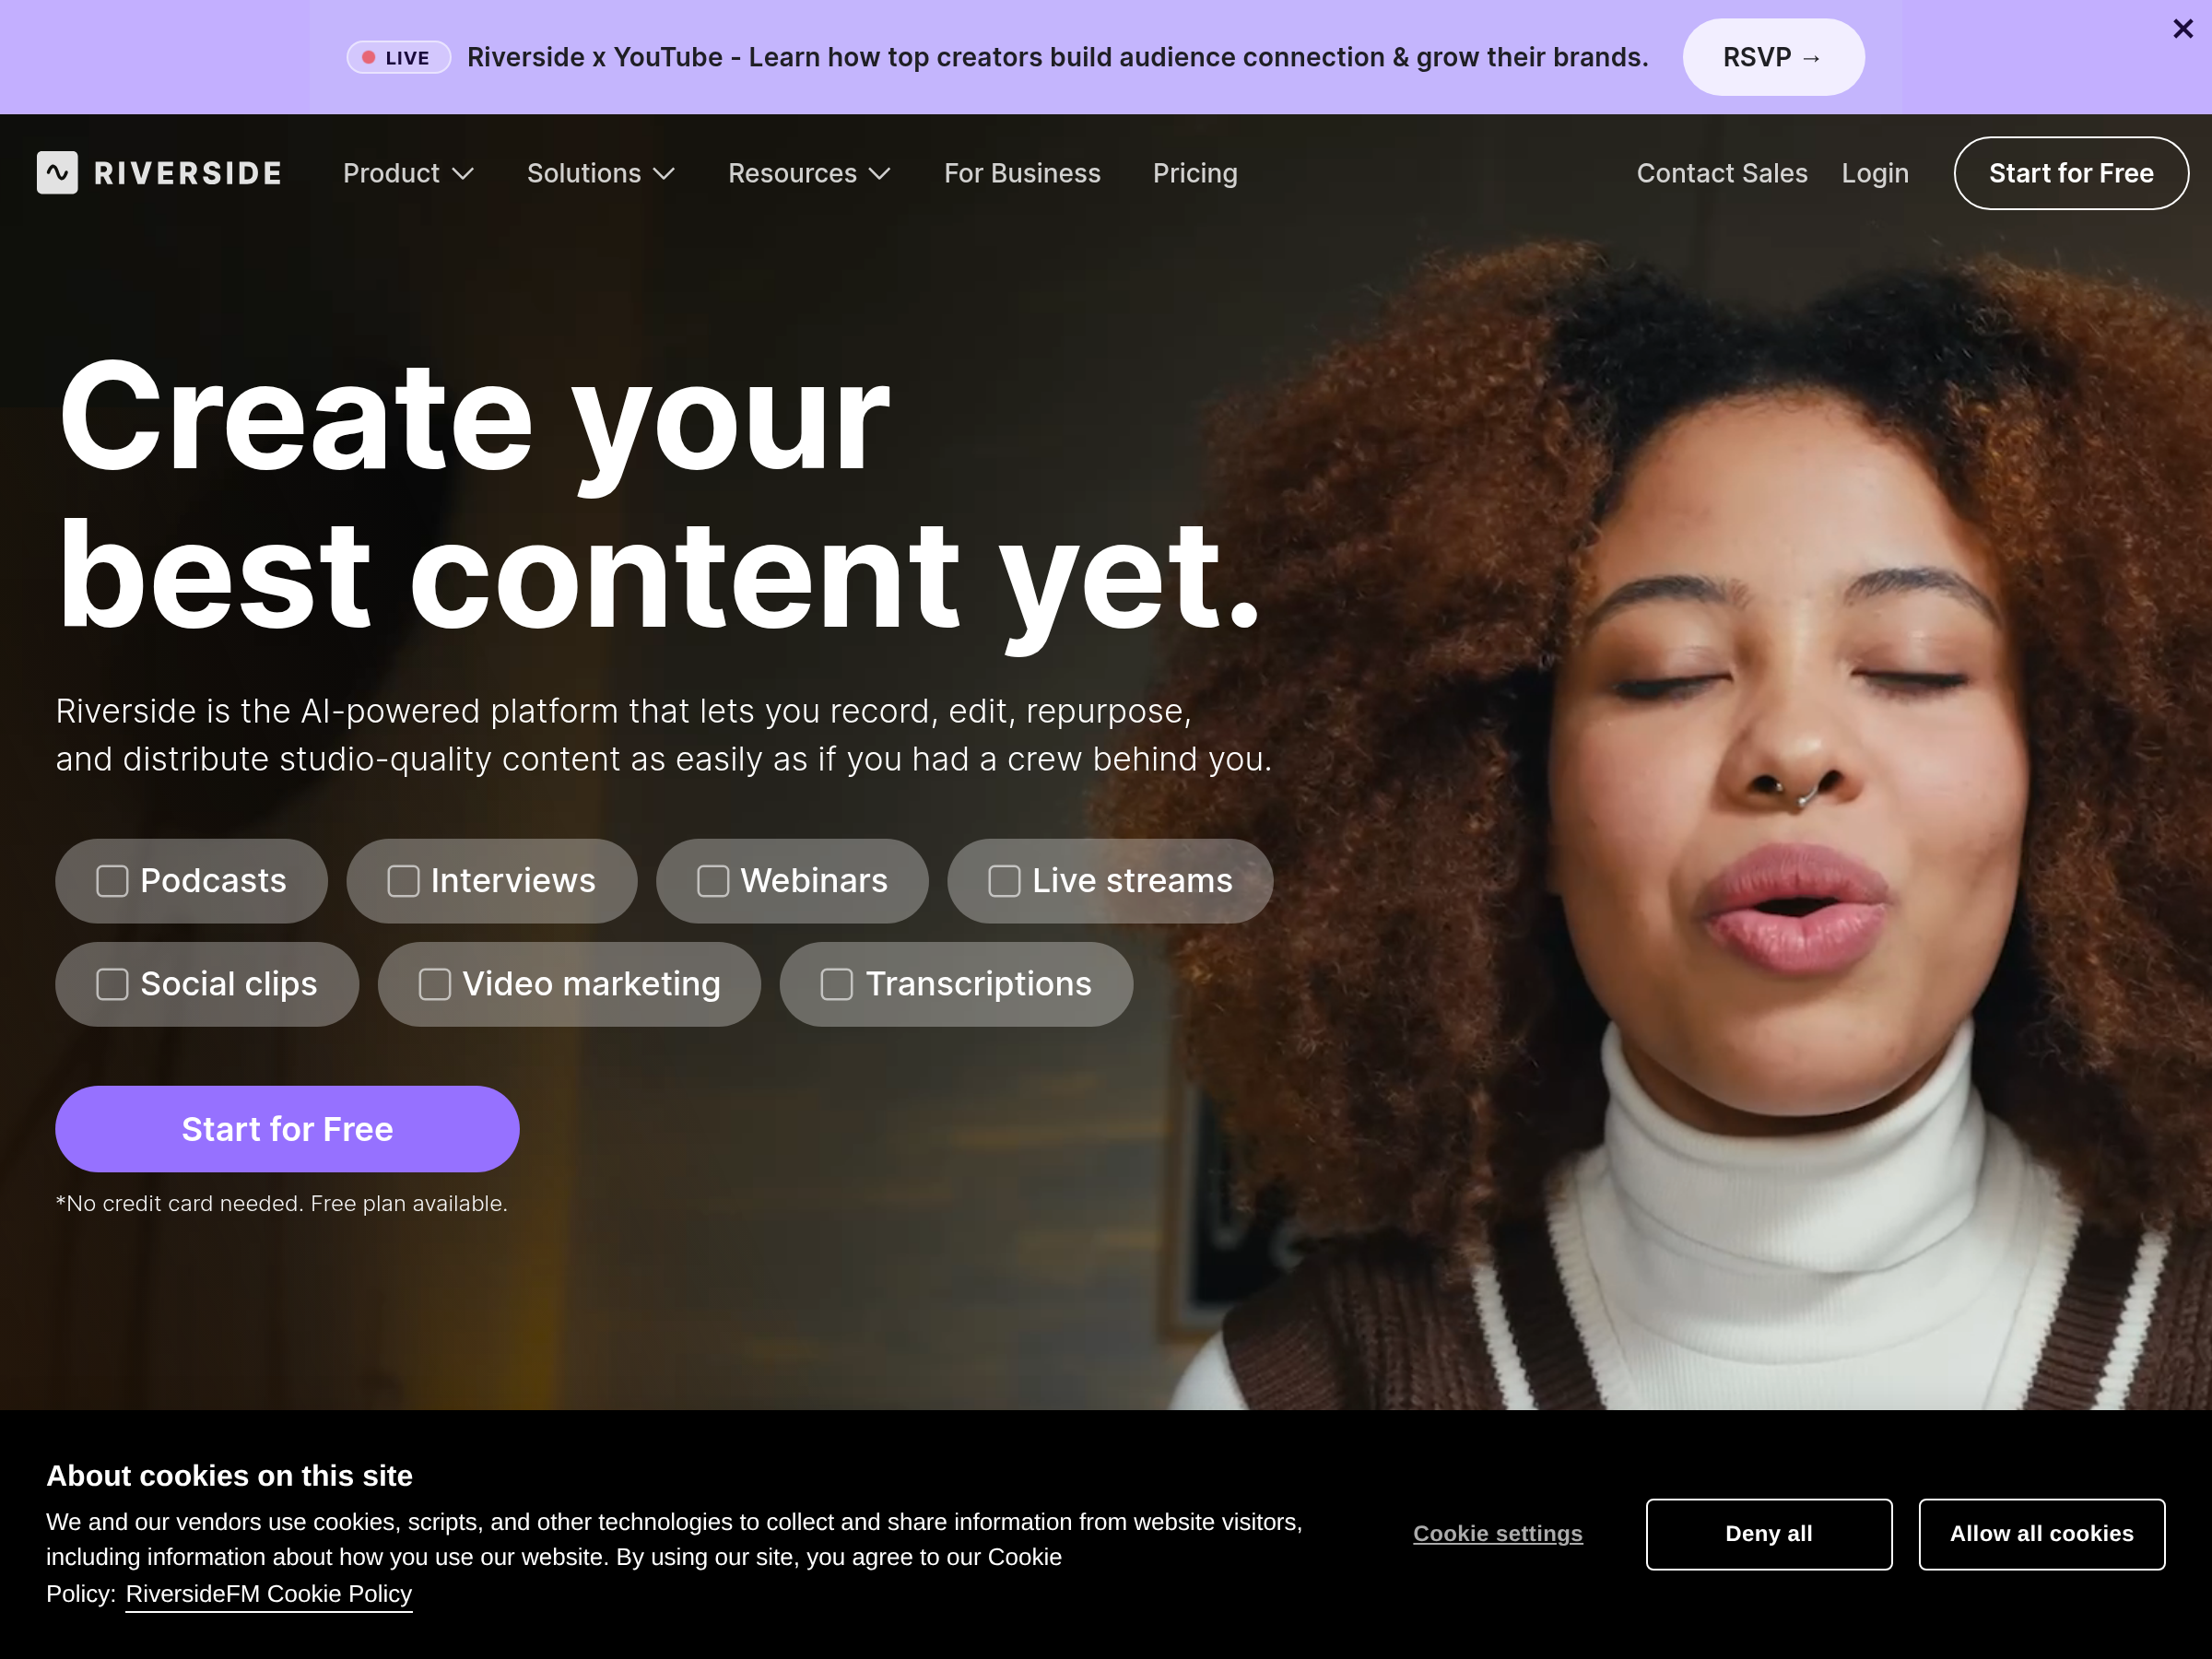Expand the Resources menu

coord(809,173)
